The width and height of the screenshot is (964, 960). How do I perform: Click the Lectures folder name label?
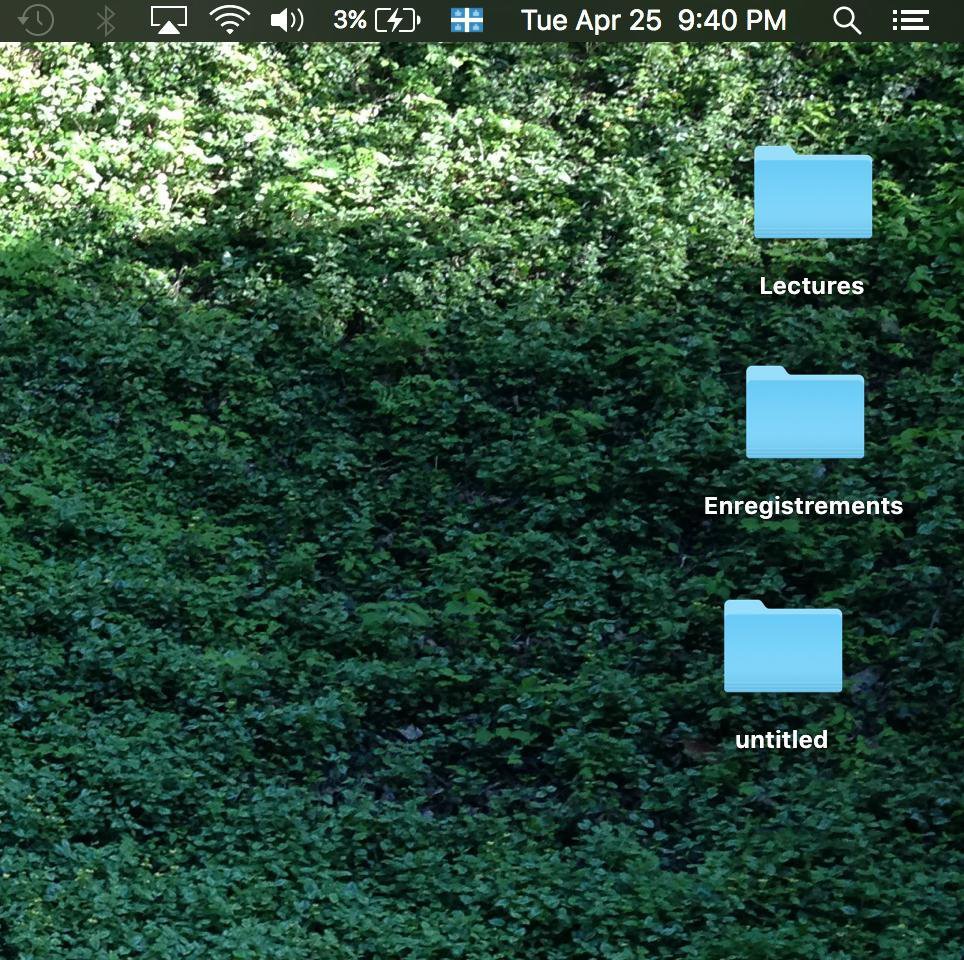coord(812,285)
